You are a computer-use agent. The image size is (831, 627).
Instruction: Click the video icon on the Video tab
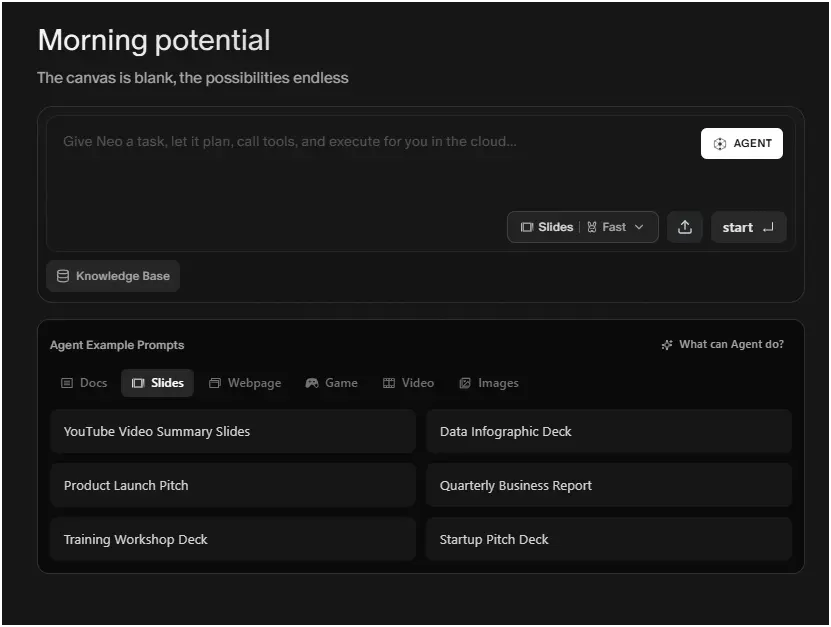click(x=388, y=382)
